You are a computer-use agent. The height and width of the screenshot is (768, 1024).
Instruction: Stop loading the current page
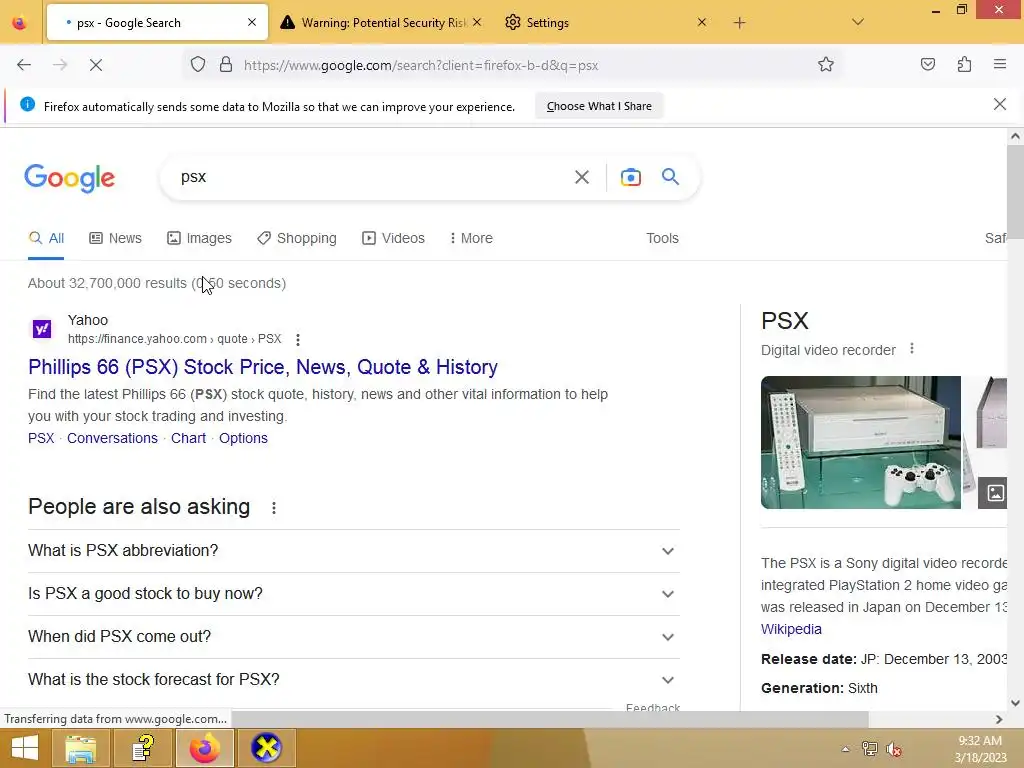(95, 65)
